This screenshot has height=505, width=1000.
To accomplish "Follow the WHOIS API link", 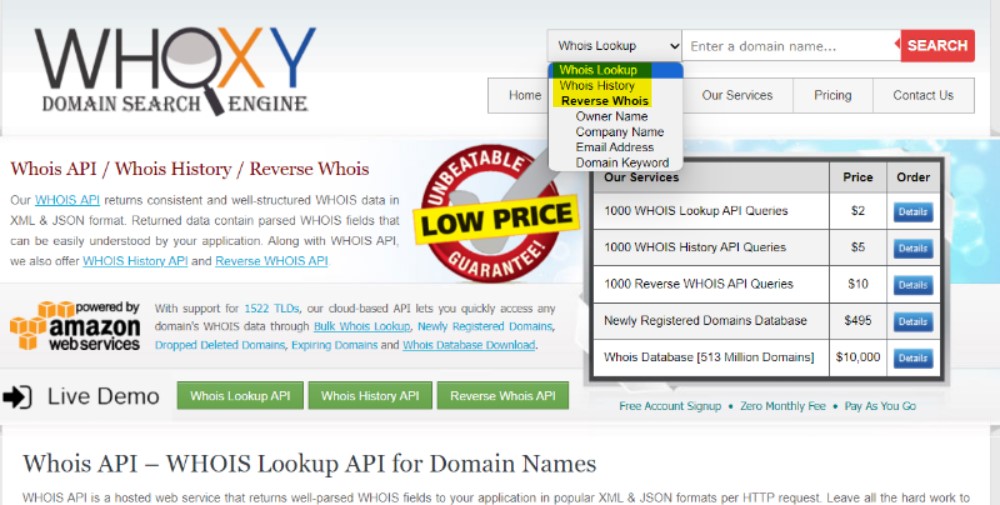I will [67, 200].
